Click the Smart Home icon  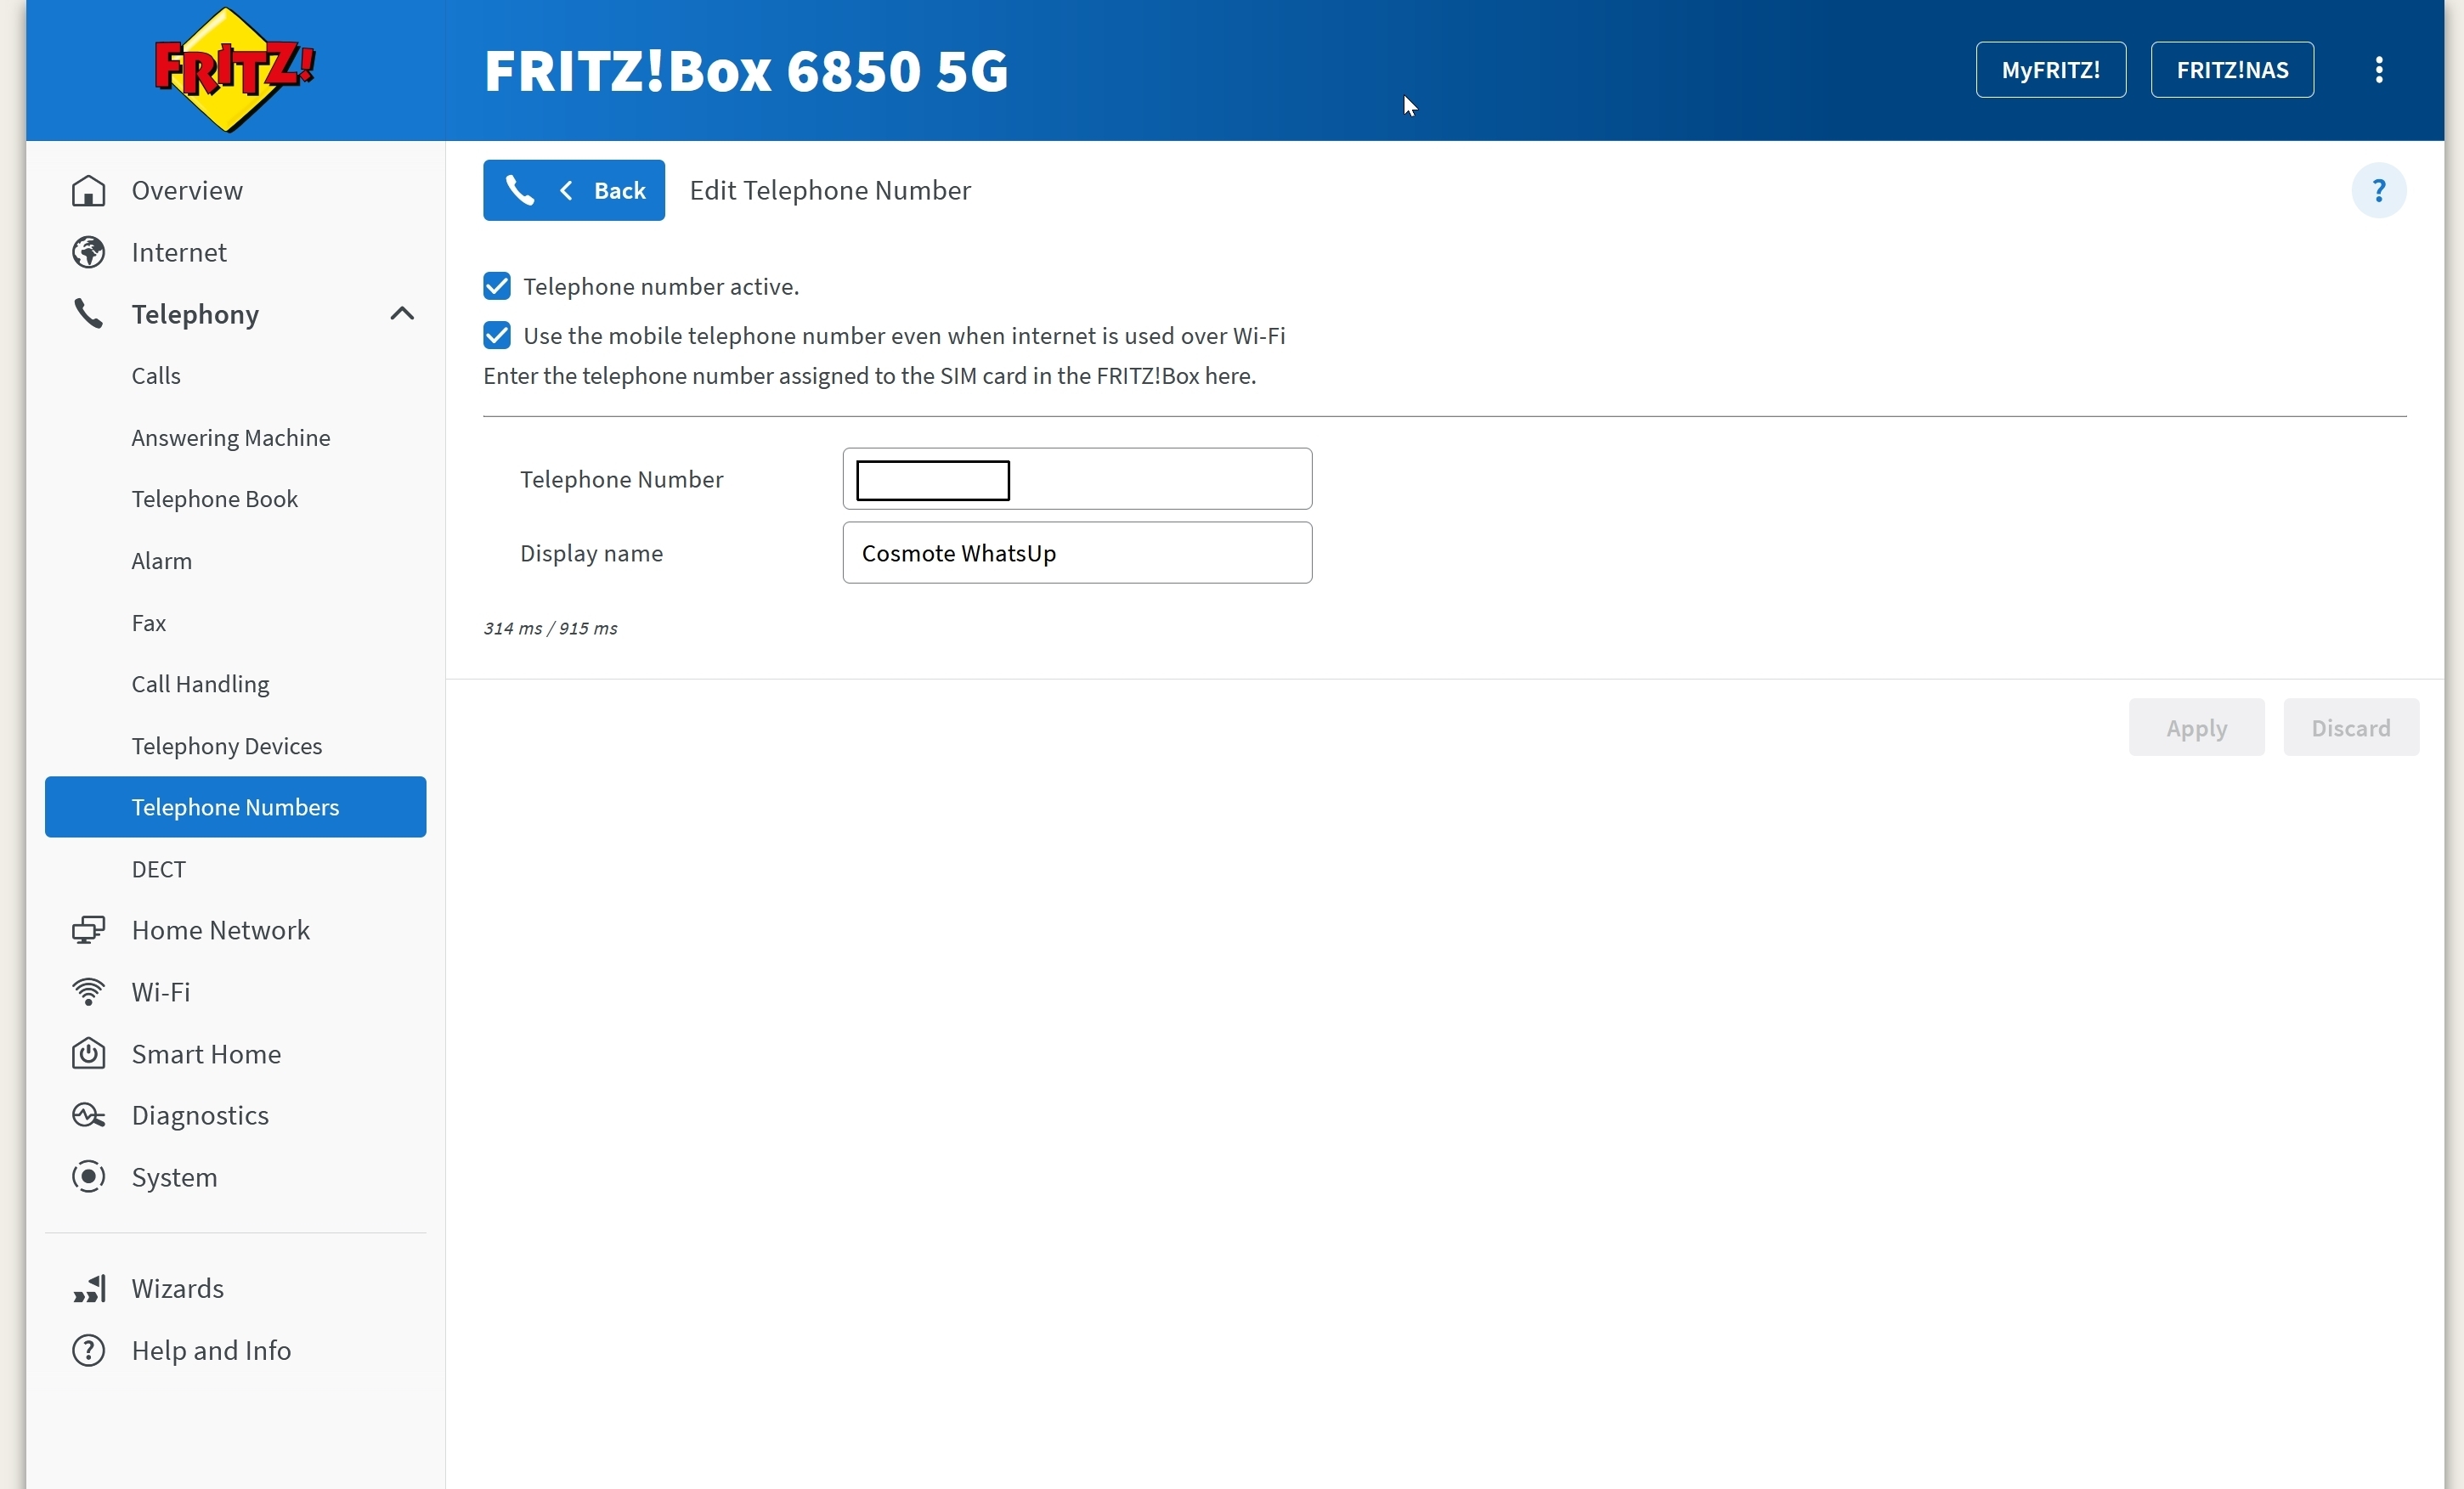(x=89, y=1054)
